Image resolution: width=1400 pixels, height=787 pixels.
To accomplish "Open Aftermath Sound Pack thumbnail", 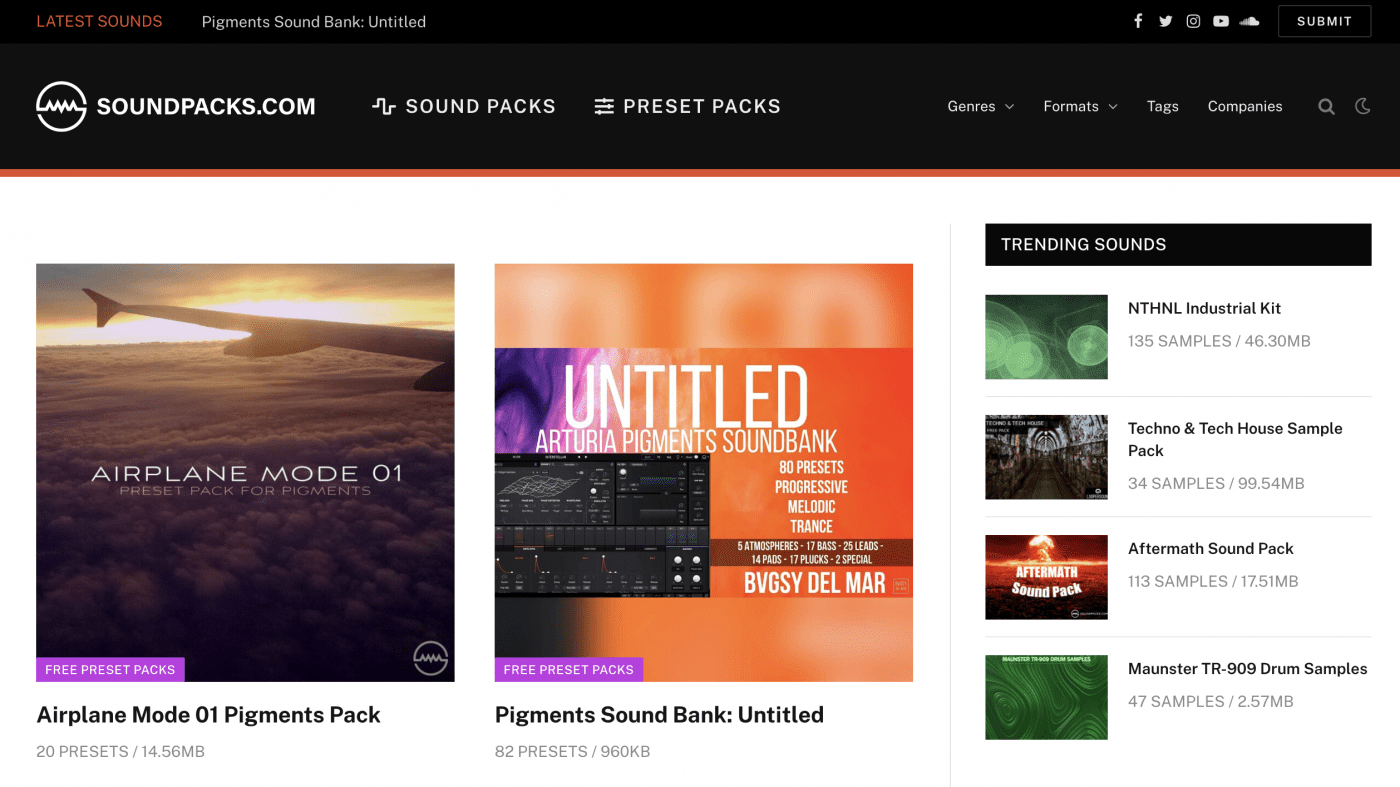I will (x=1046, y=577).
